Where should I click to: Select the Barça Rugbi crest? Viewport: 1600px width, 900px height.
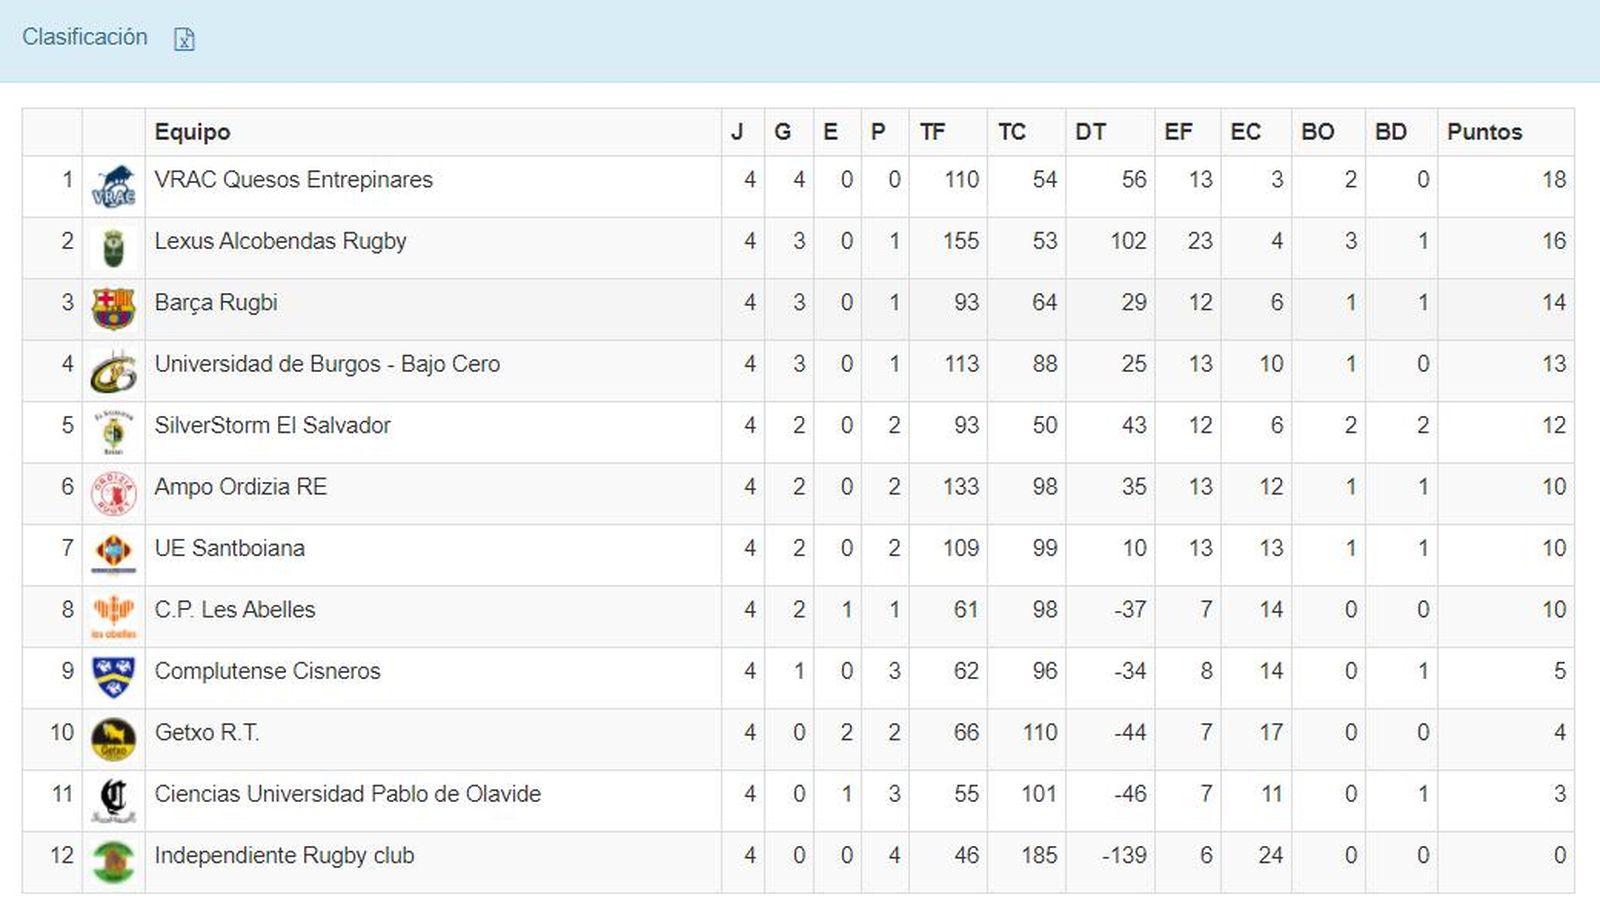point(114,308)
